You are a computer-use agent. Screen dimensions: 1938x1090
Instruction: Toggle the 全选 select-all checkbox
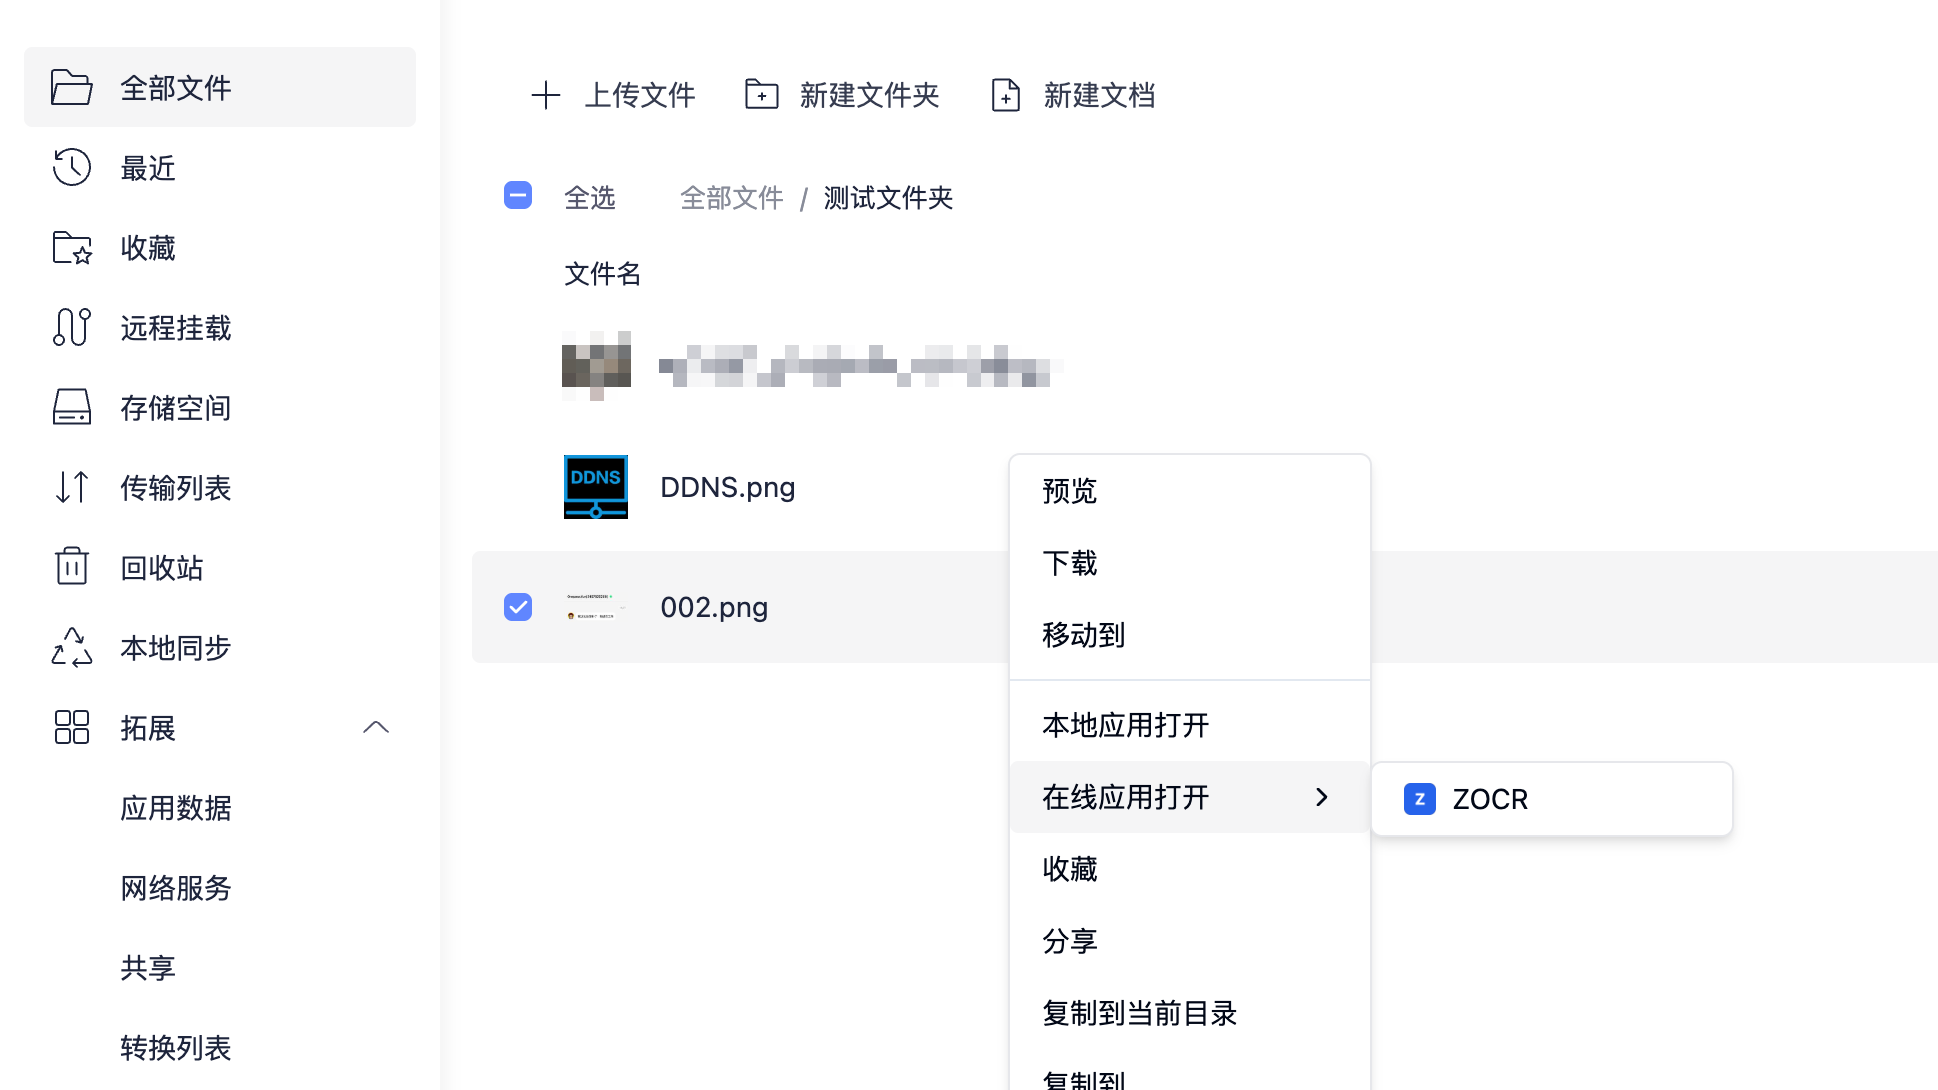[518, 195]
